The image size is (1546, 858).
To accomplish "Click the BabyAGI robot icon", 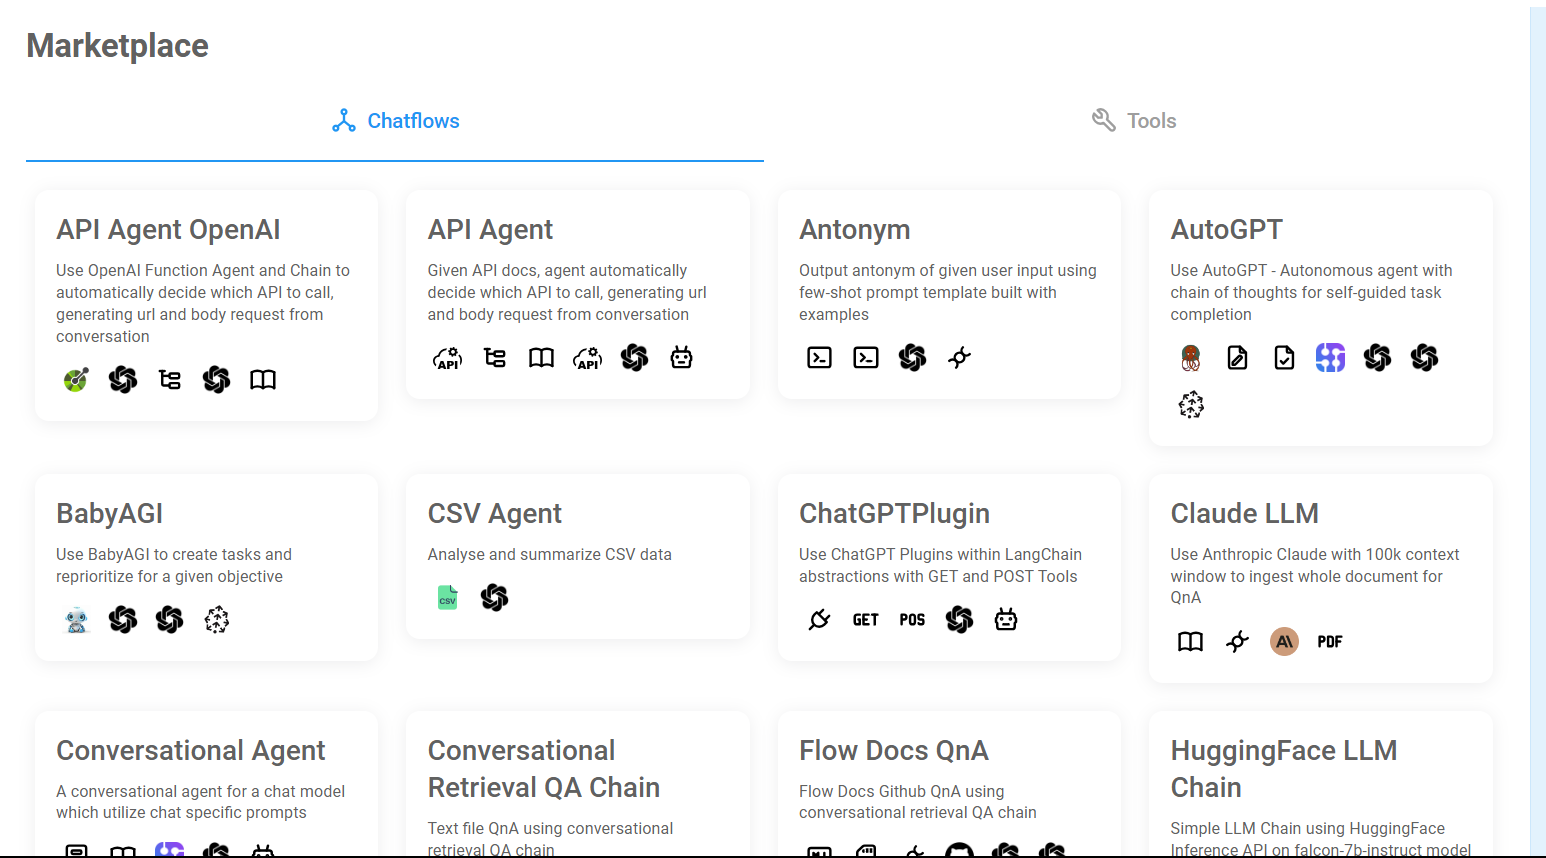I will coord(77,620).
